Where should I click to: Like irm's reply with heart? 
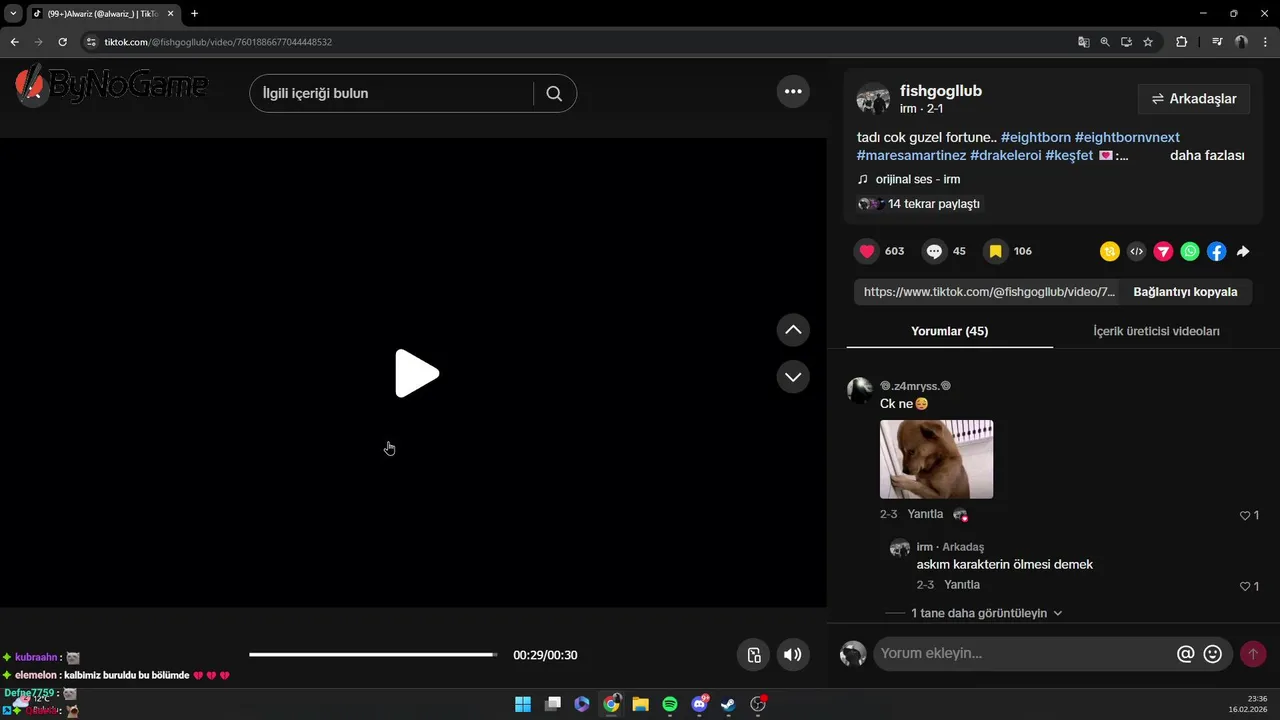click(x=1245, y=587)
